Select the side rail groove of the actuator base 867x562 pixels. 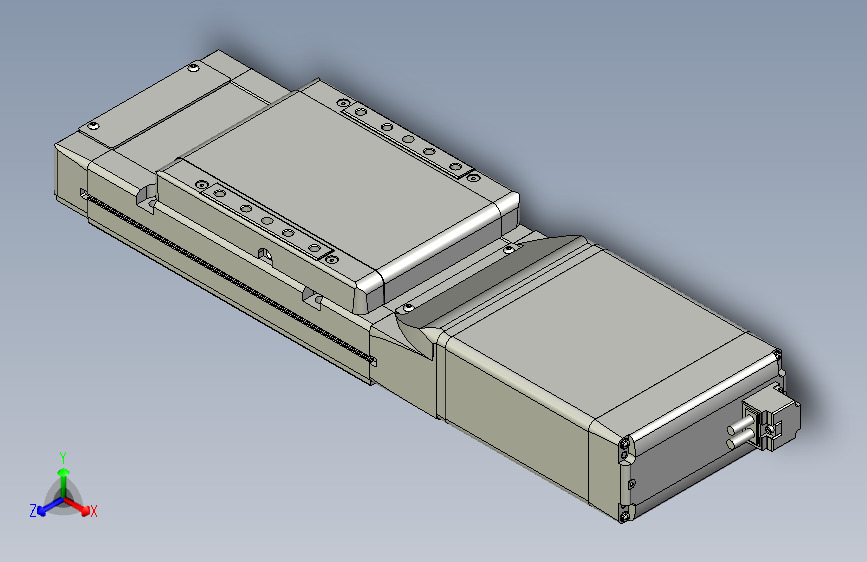[227, 277]
